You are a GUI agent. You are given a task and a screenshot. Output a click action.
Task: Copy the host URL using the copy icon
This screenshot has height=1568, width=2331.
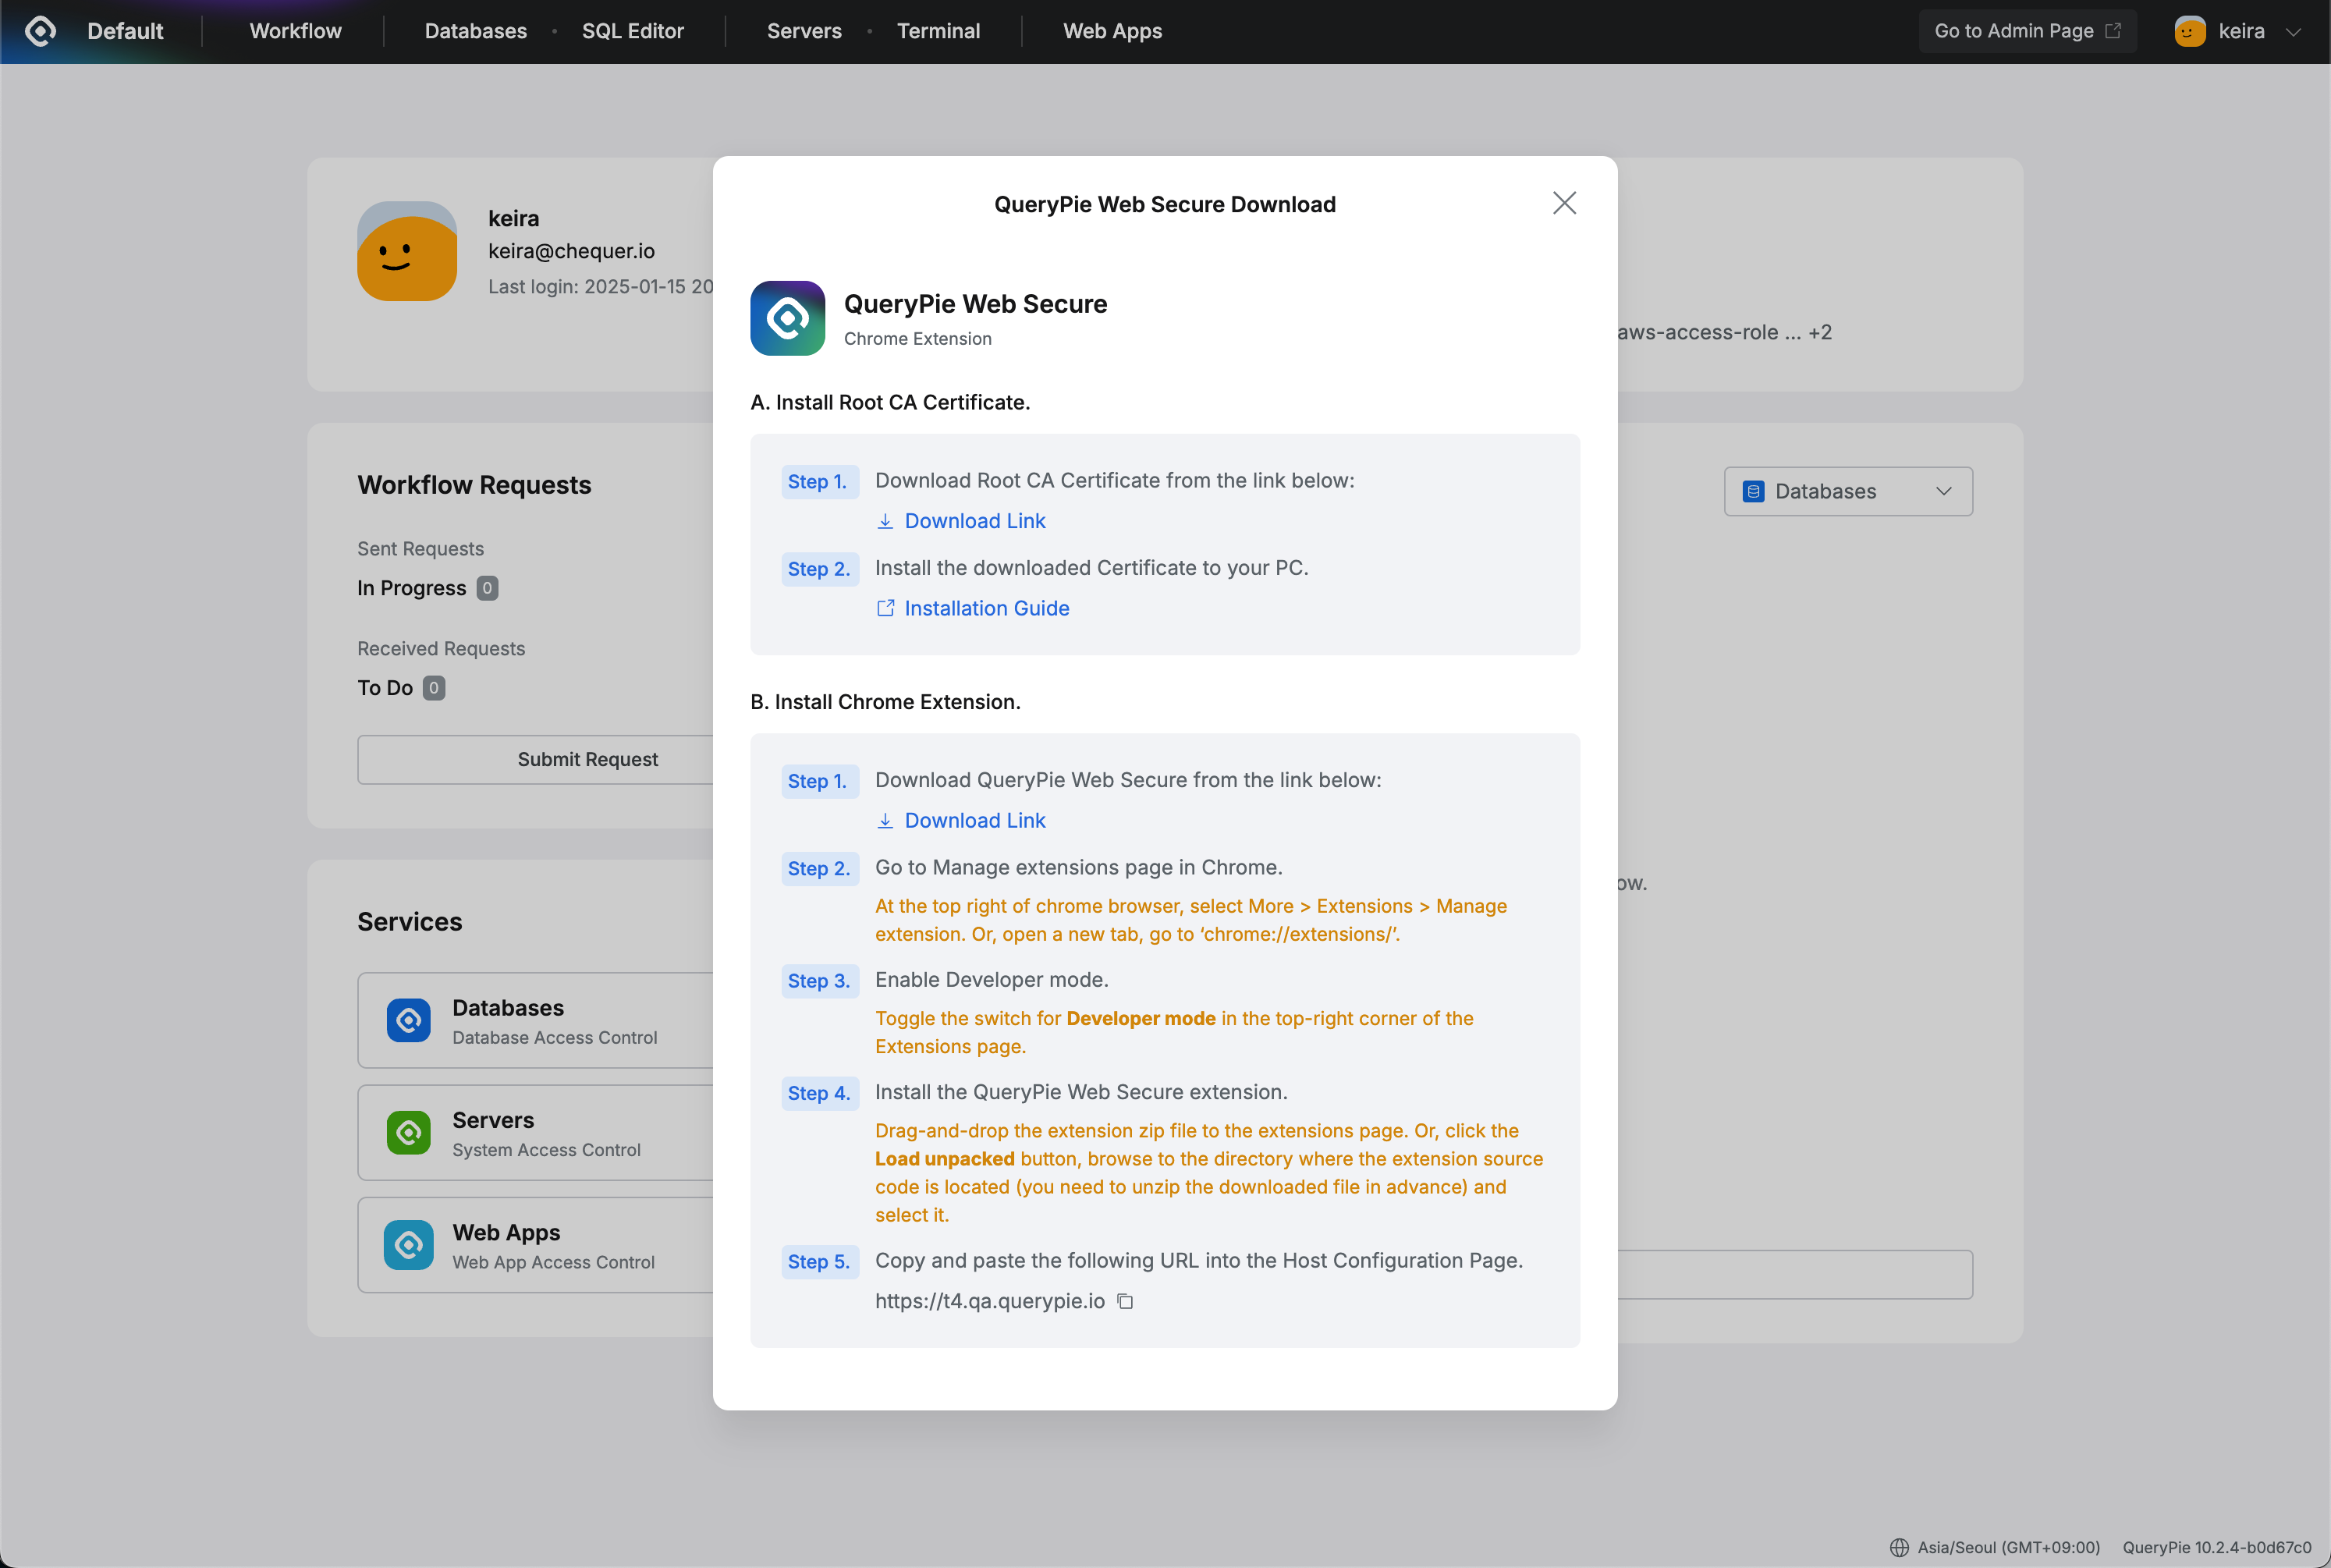click(1125, 1301)
